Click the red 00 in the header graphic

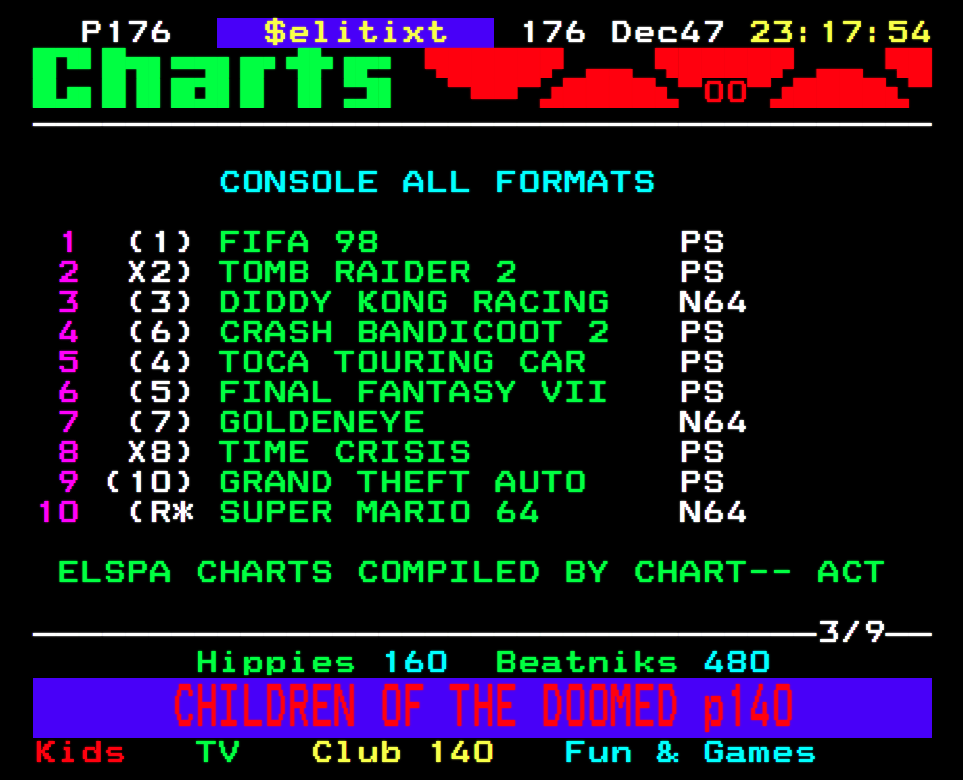coord(725,92)
